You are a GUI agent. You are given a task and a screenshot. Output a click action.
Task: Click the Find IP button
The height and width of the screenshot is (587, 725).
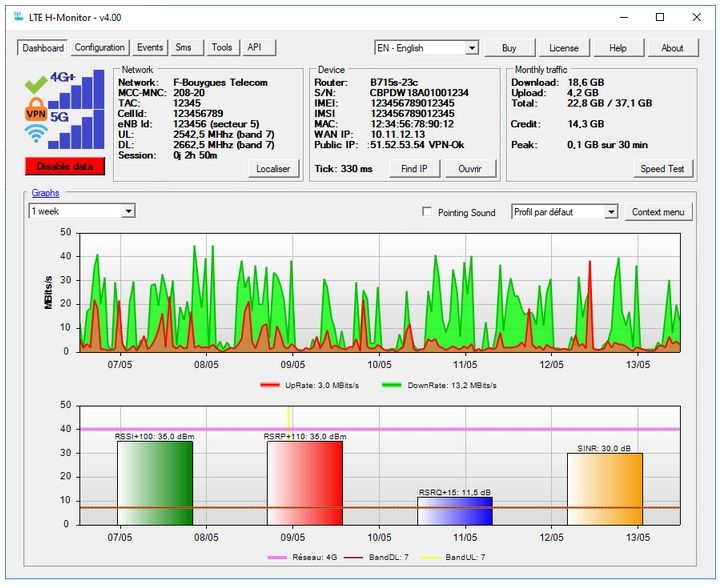(414, 169)
